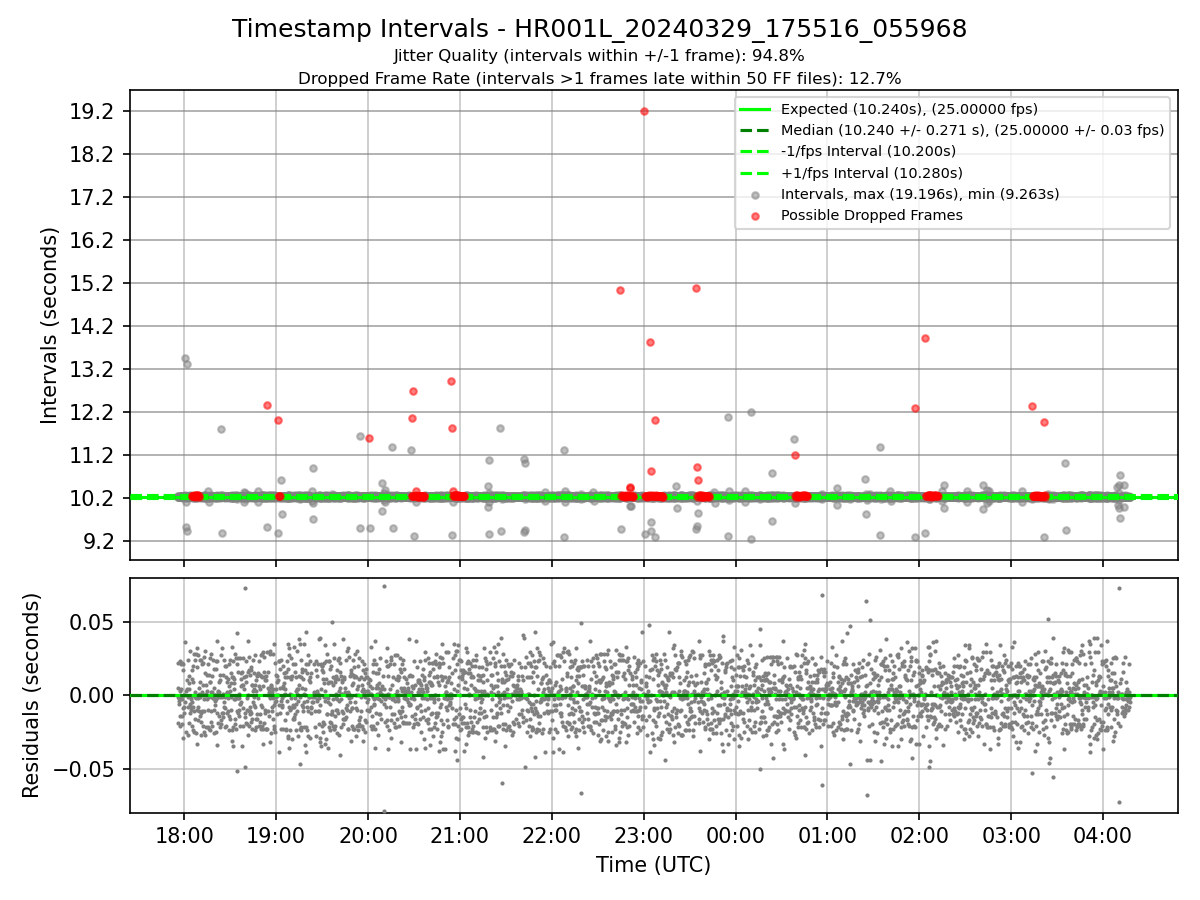The image size is (1200, 900).
Task: Click the x-axis tick label '00:00'
Action: pyautogui.click(x=735, y=834)
